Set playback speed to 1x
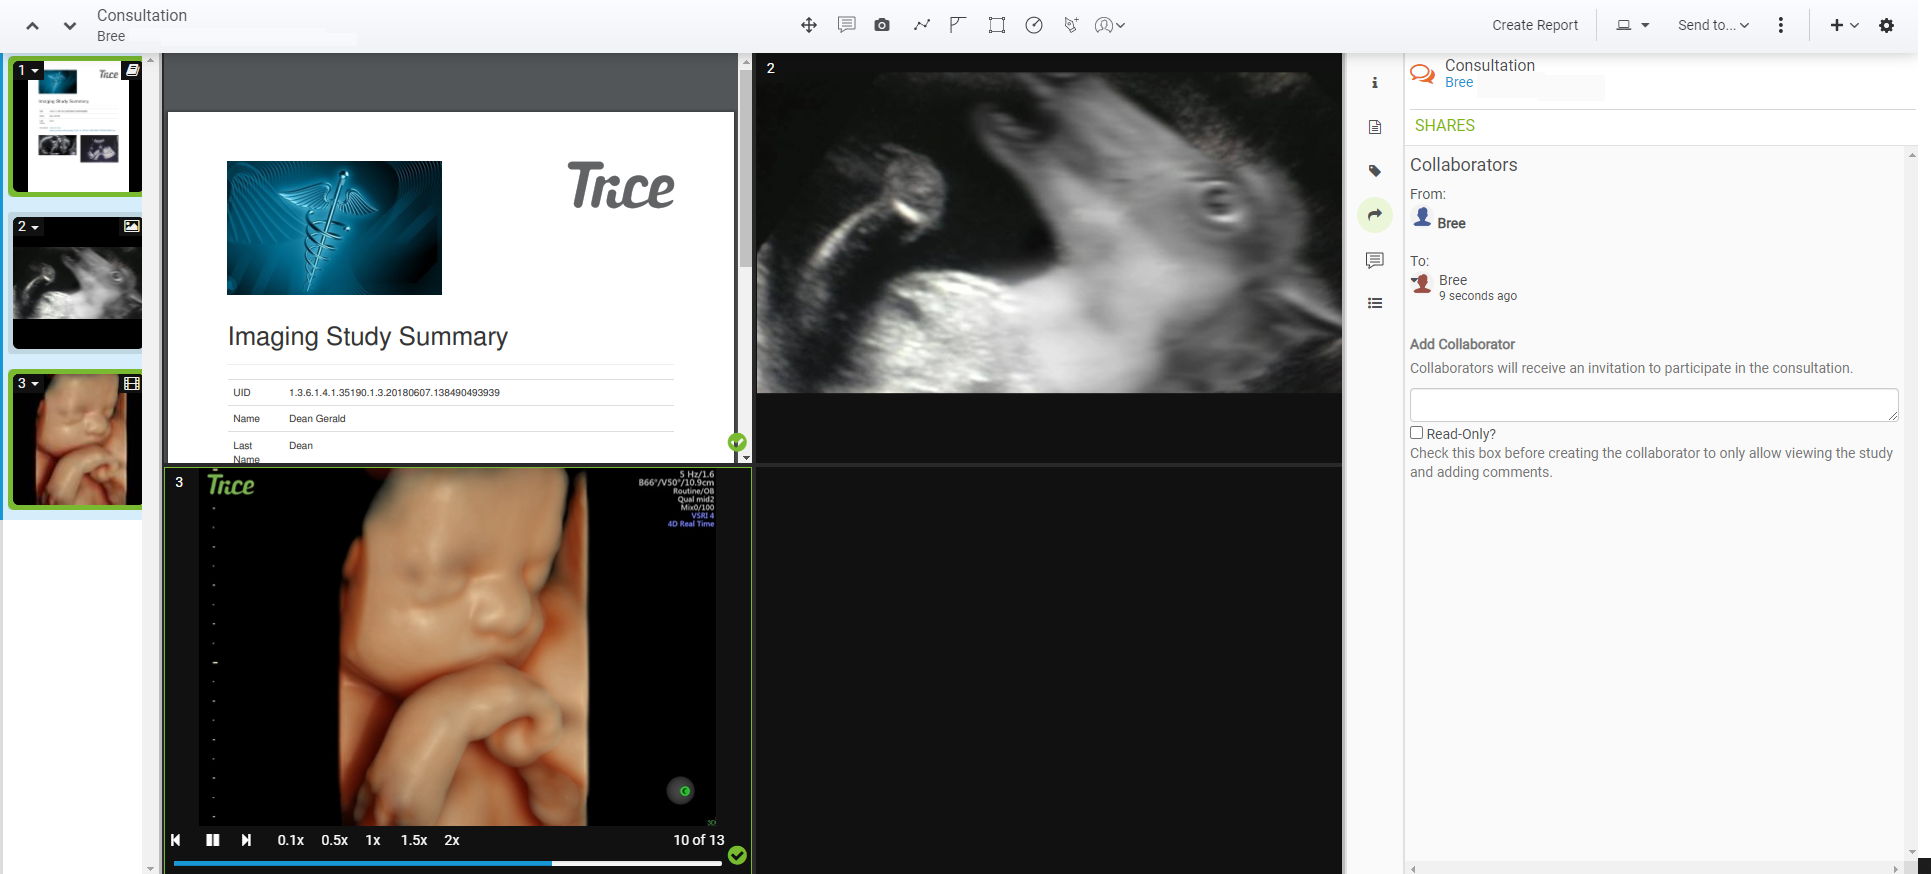1931x874 pixels. [x=373, y=840]
